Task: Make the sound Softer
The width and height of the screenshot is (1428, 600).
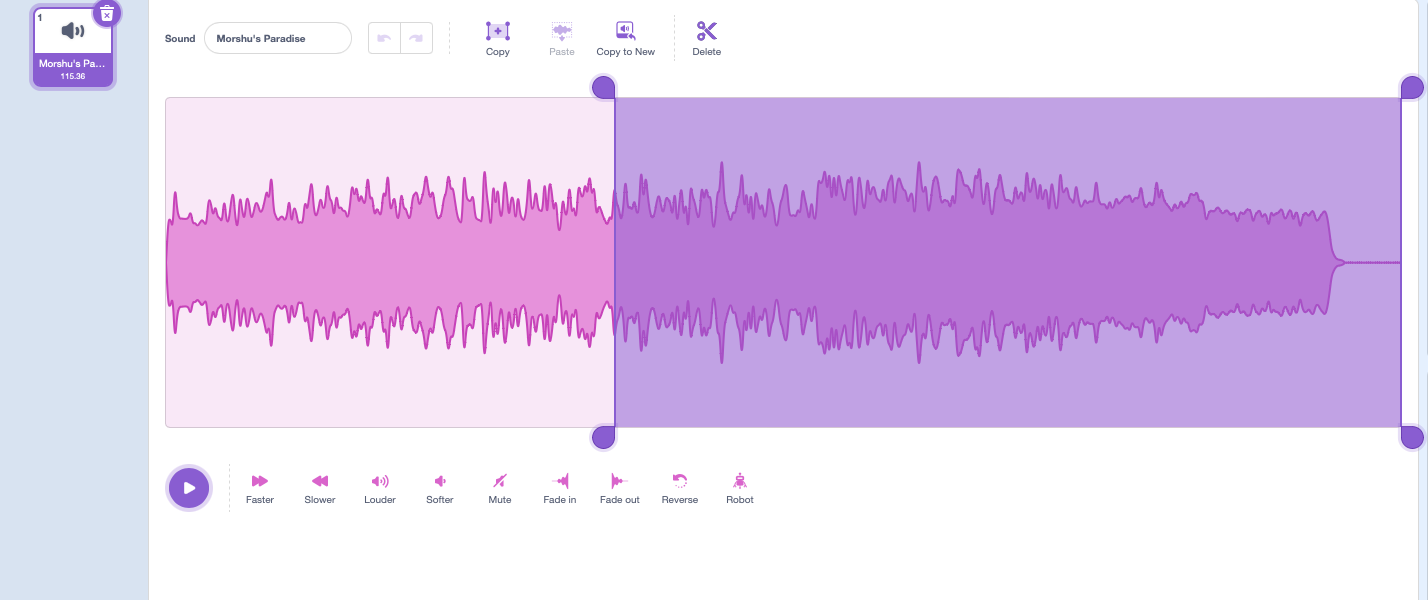Action: [440, 481]
